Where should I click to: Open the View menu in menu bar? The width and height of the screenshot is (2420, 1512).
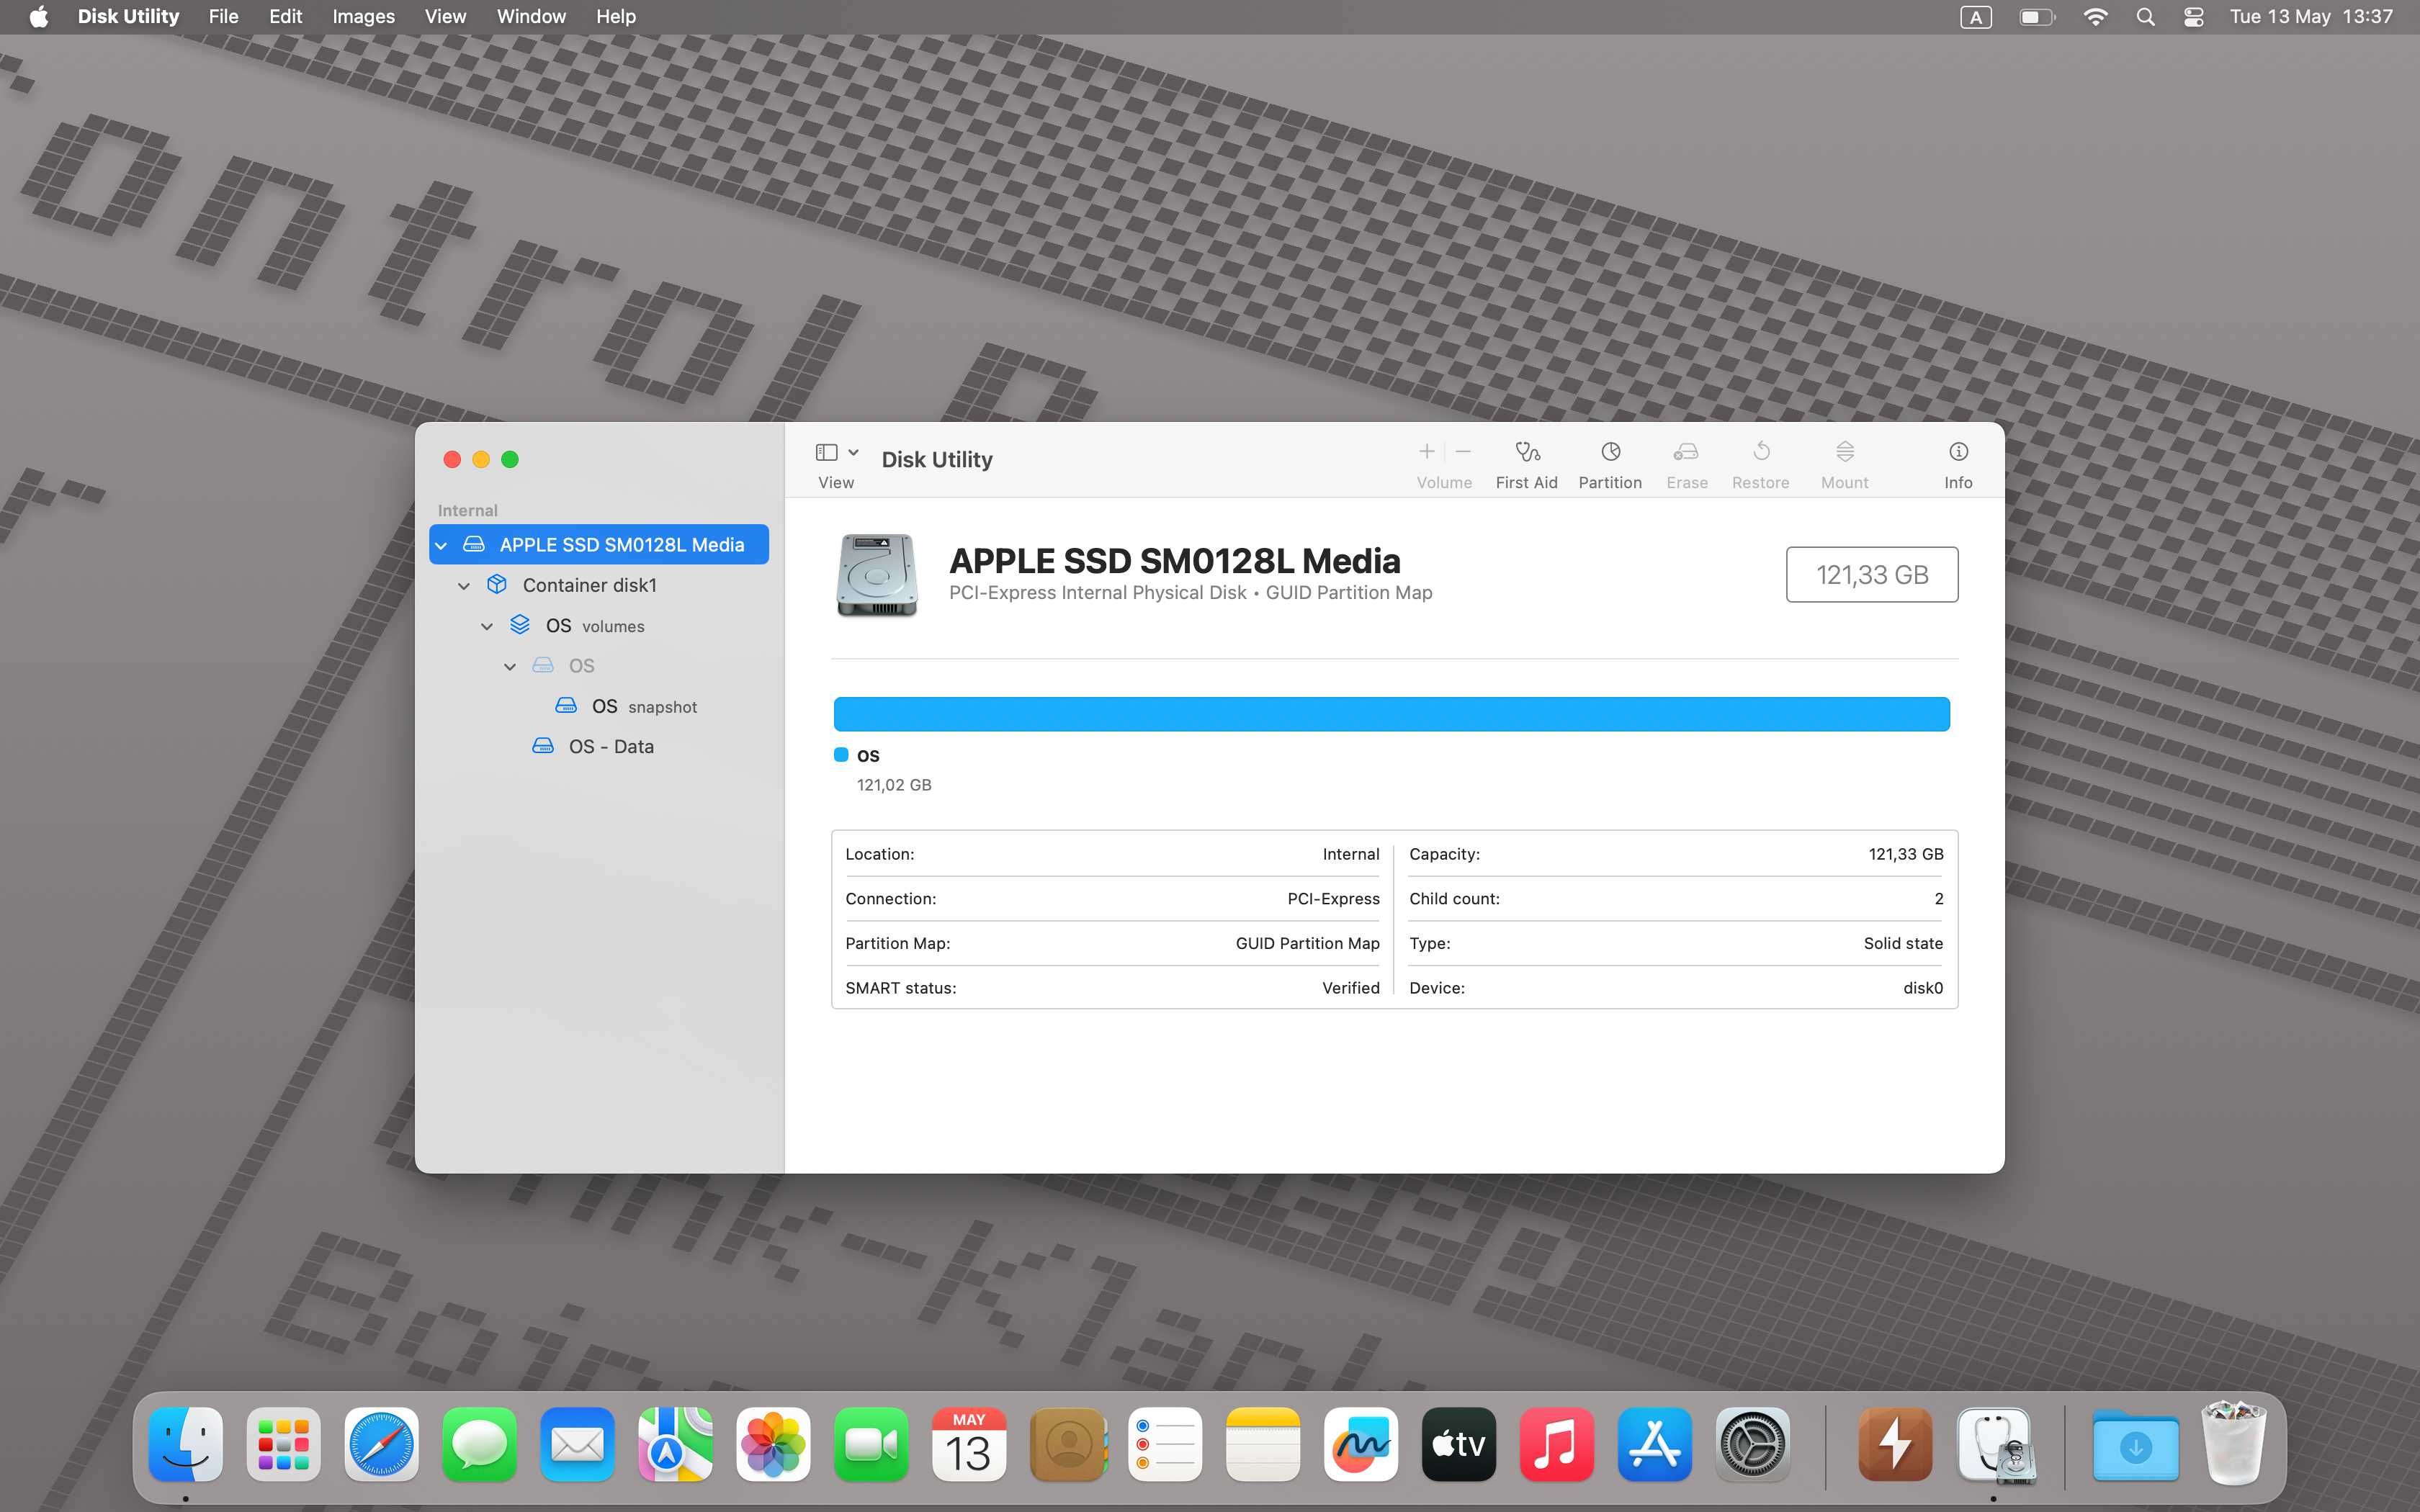(x=445, y=17)
